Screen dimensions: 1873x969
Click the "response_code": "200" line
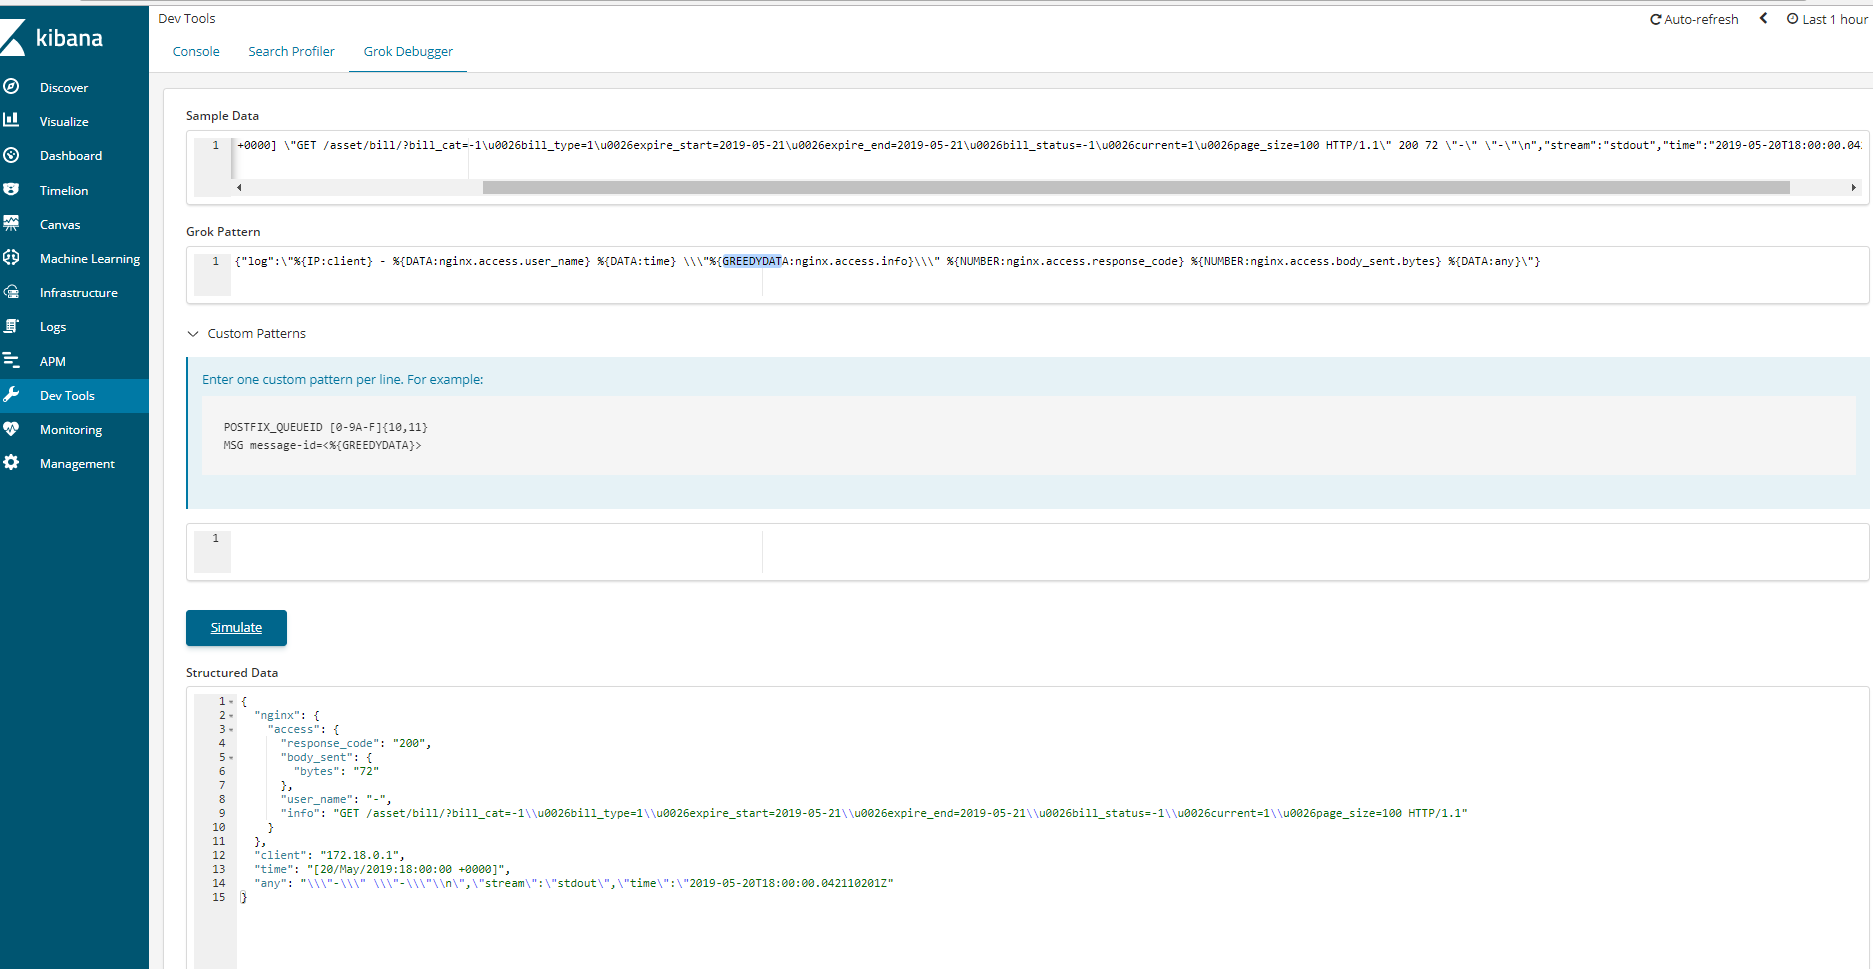356,744
